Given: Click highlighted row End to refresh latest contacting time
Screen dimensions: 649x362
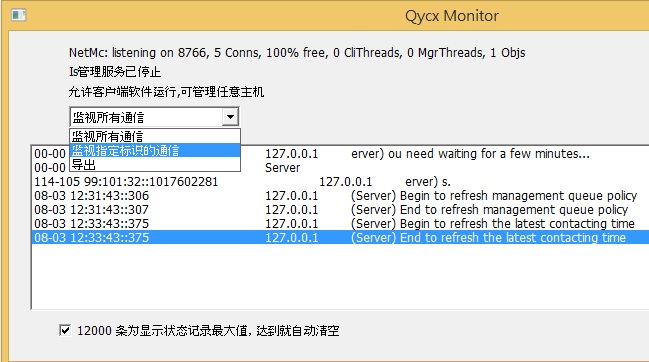Looking at the screenshot, I should pyautogui.click(x=340, y=237).
